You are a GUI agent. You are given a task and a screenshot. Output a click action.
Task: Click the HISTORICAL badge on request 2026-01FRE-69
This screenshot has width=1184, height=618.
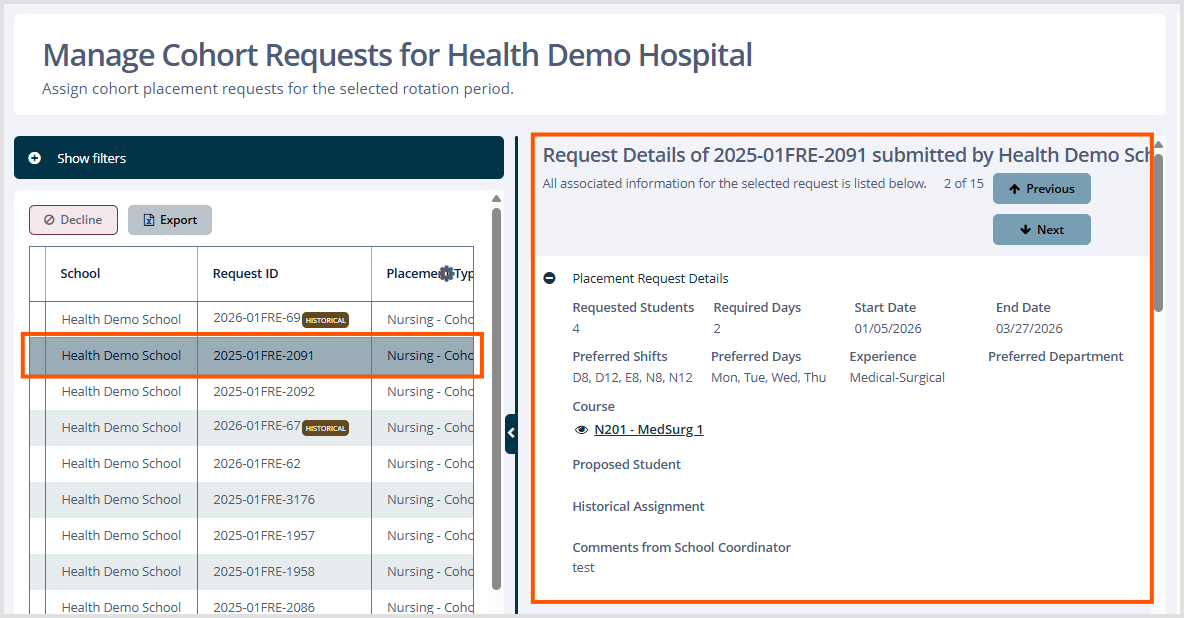[x=326, y=320]
